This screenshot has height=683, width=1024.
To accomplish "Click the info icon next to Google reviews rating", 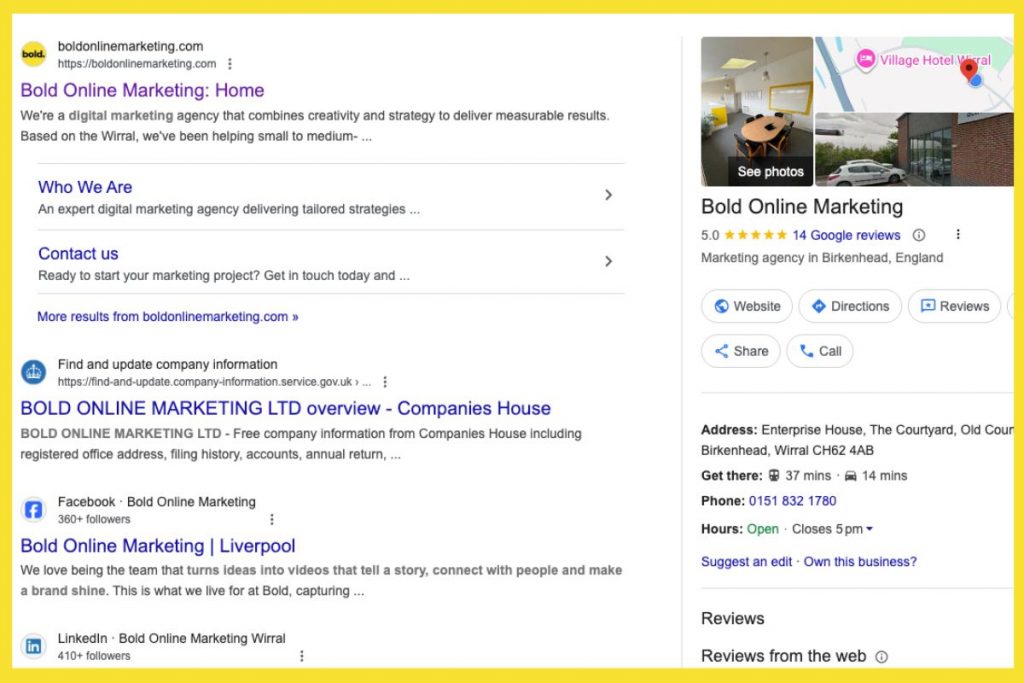I will click(x=919, y=234).
